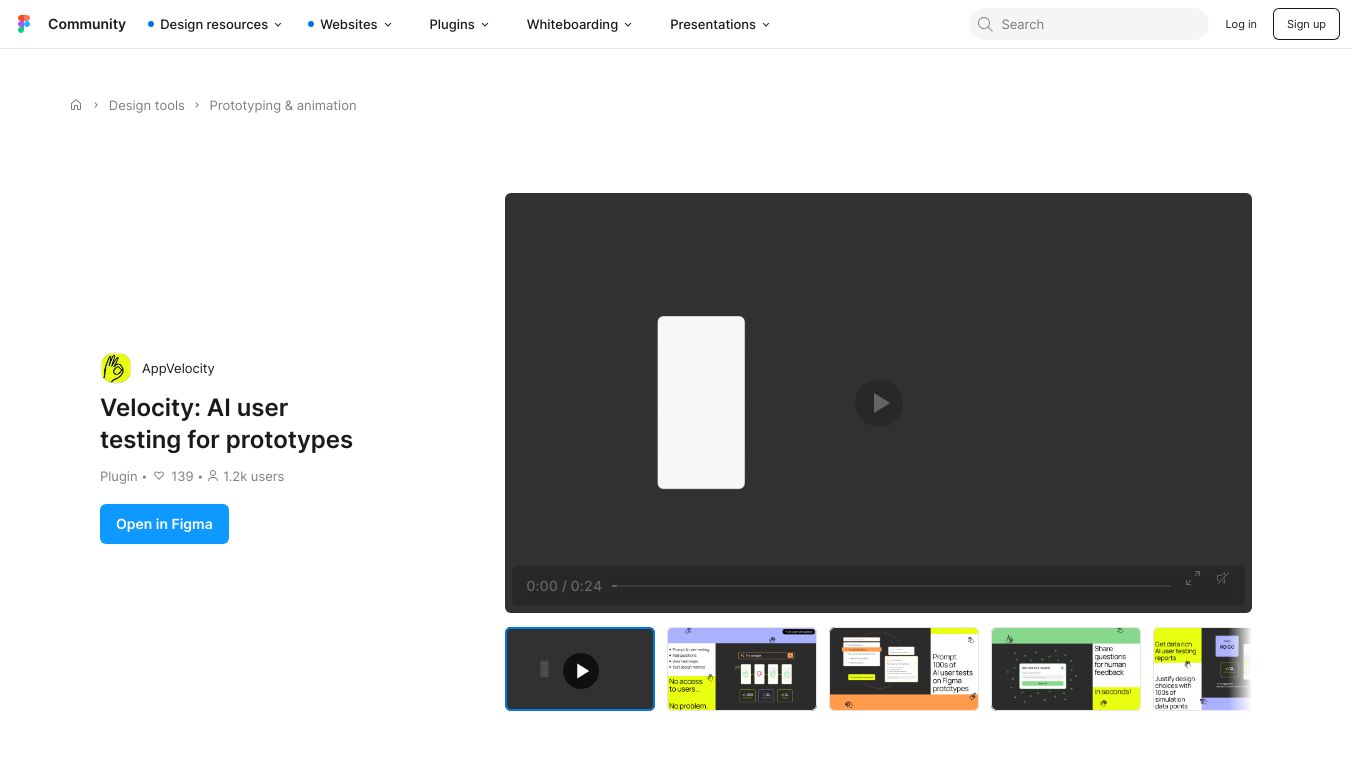Screen dimensions: 1352x760
Task: Open the AppVelocity publisher profile
Action: [x=178, y=368]
